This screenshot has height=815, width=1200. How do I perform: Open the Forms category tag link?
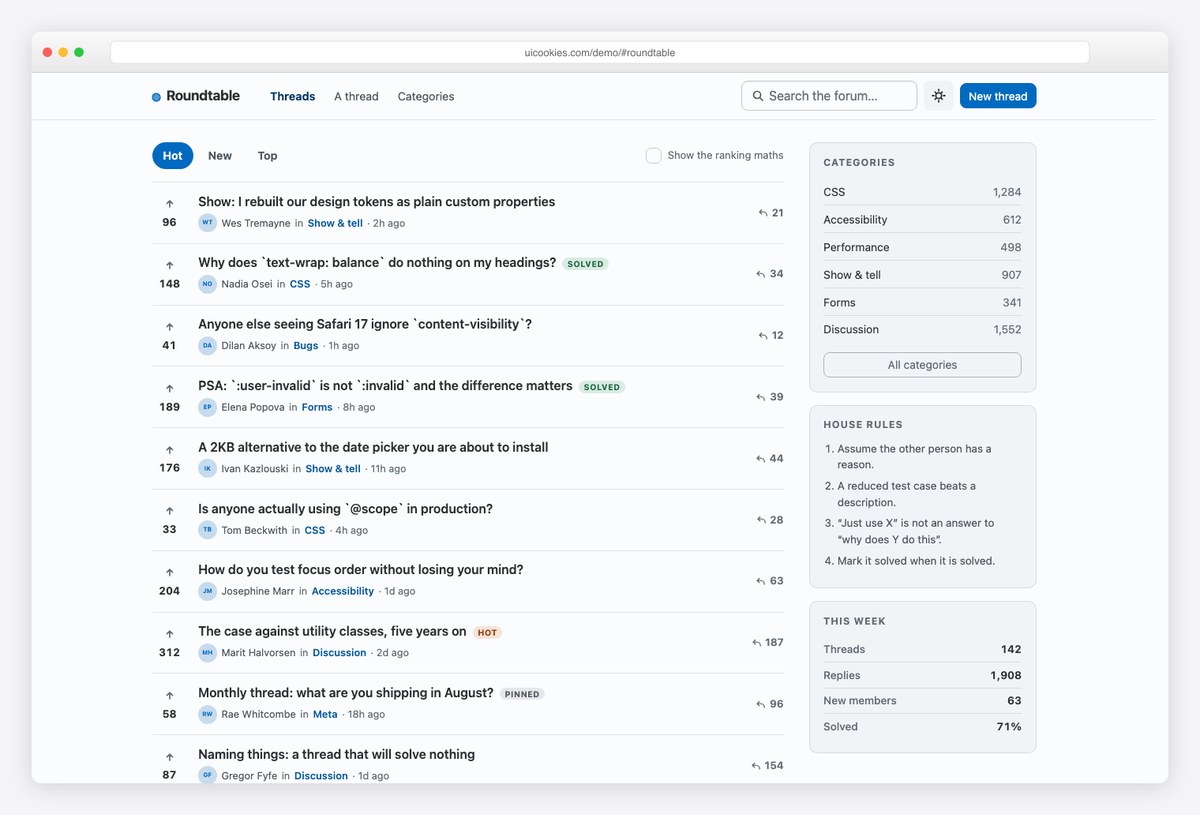pos(317,407)
